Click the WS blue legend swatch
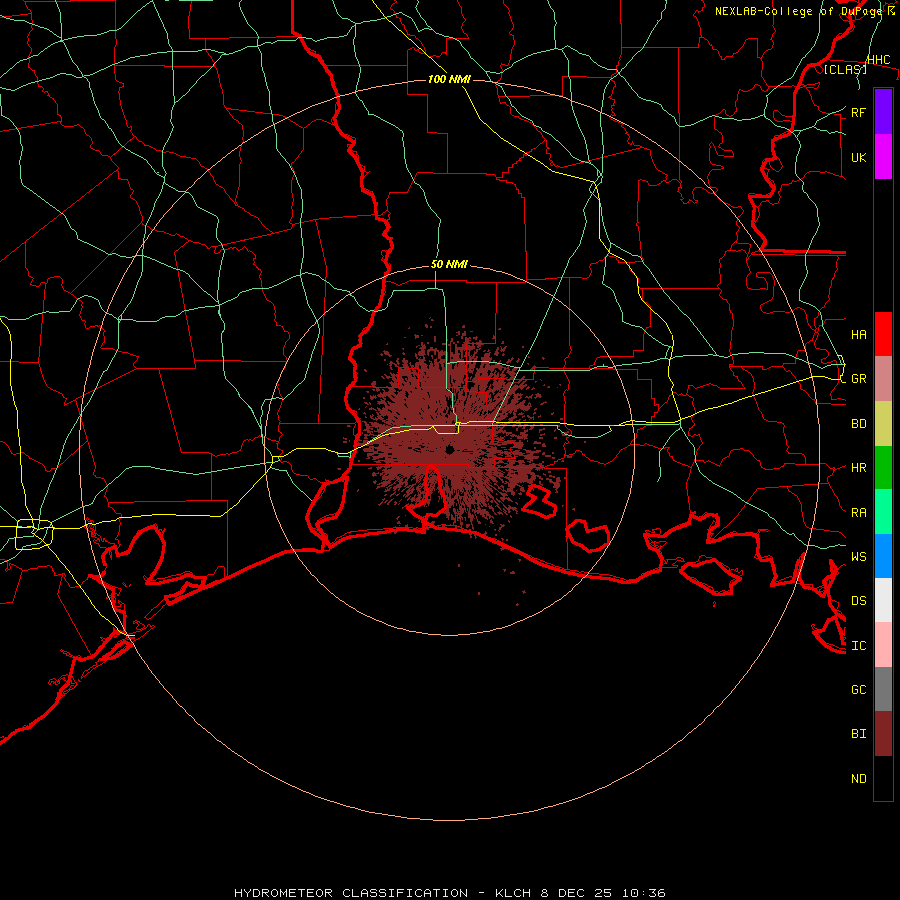Screen dimensions: 900x900 [883, 556]
